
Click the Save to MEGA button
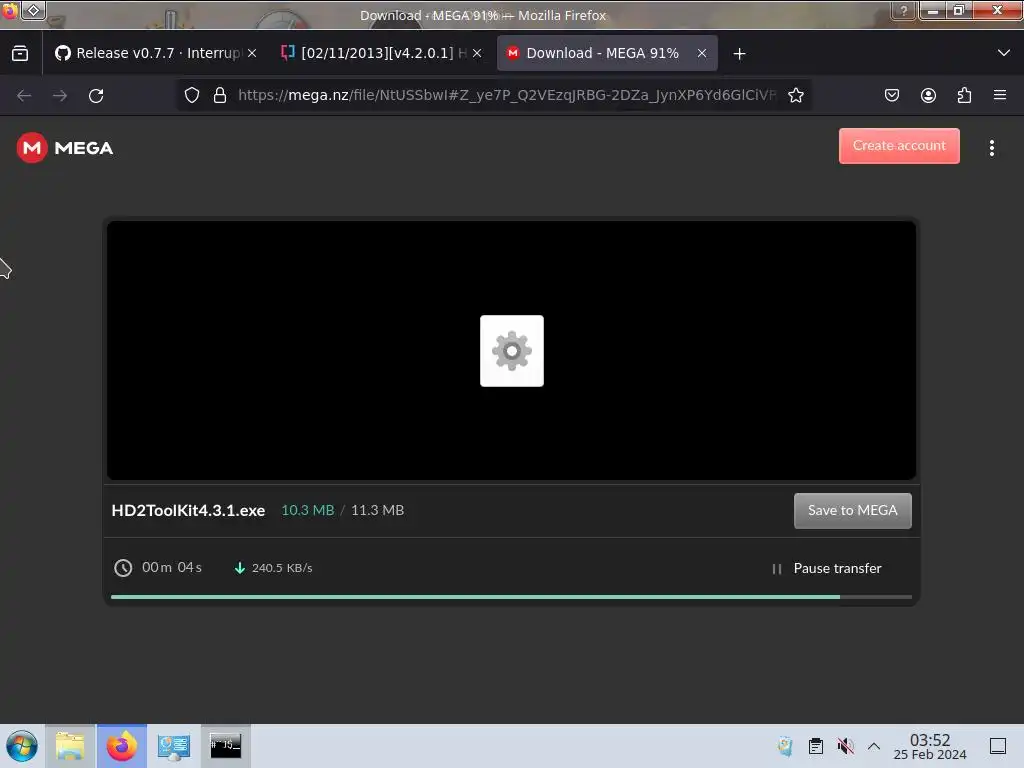pyautogui.click(x=852, y=511)
